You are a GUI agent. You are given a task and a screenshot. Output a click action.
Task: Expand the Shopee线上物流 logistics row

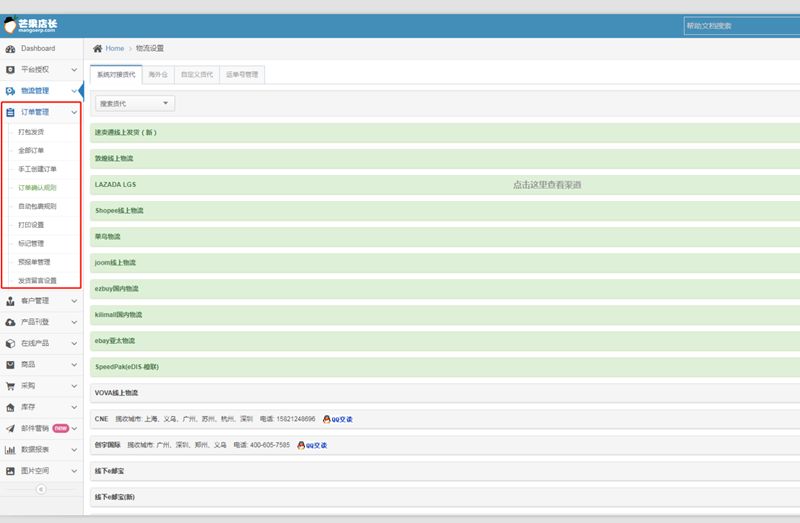coord(445,211)
